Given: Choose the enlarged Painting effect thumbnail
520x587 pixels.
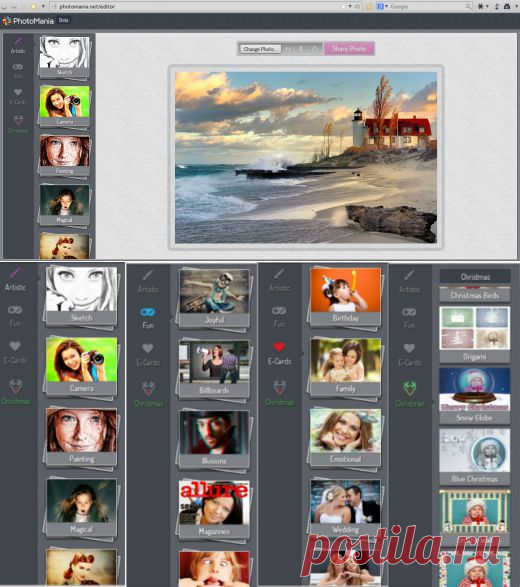Looking at the screenshot, I should click(x=81, y=437).
